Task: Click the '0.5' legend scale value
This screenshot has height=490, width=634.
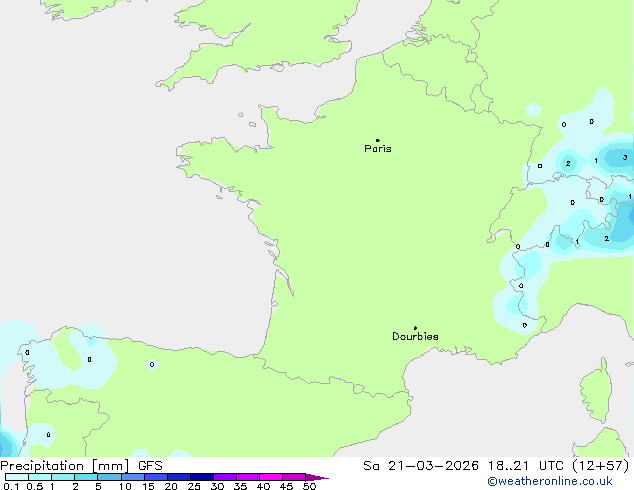Action: point(35,486)
